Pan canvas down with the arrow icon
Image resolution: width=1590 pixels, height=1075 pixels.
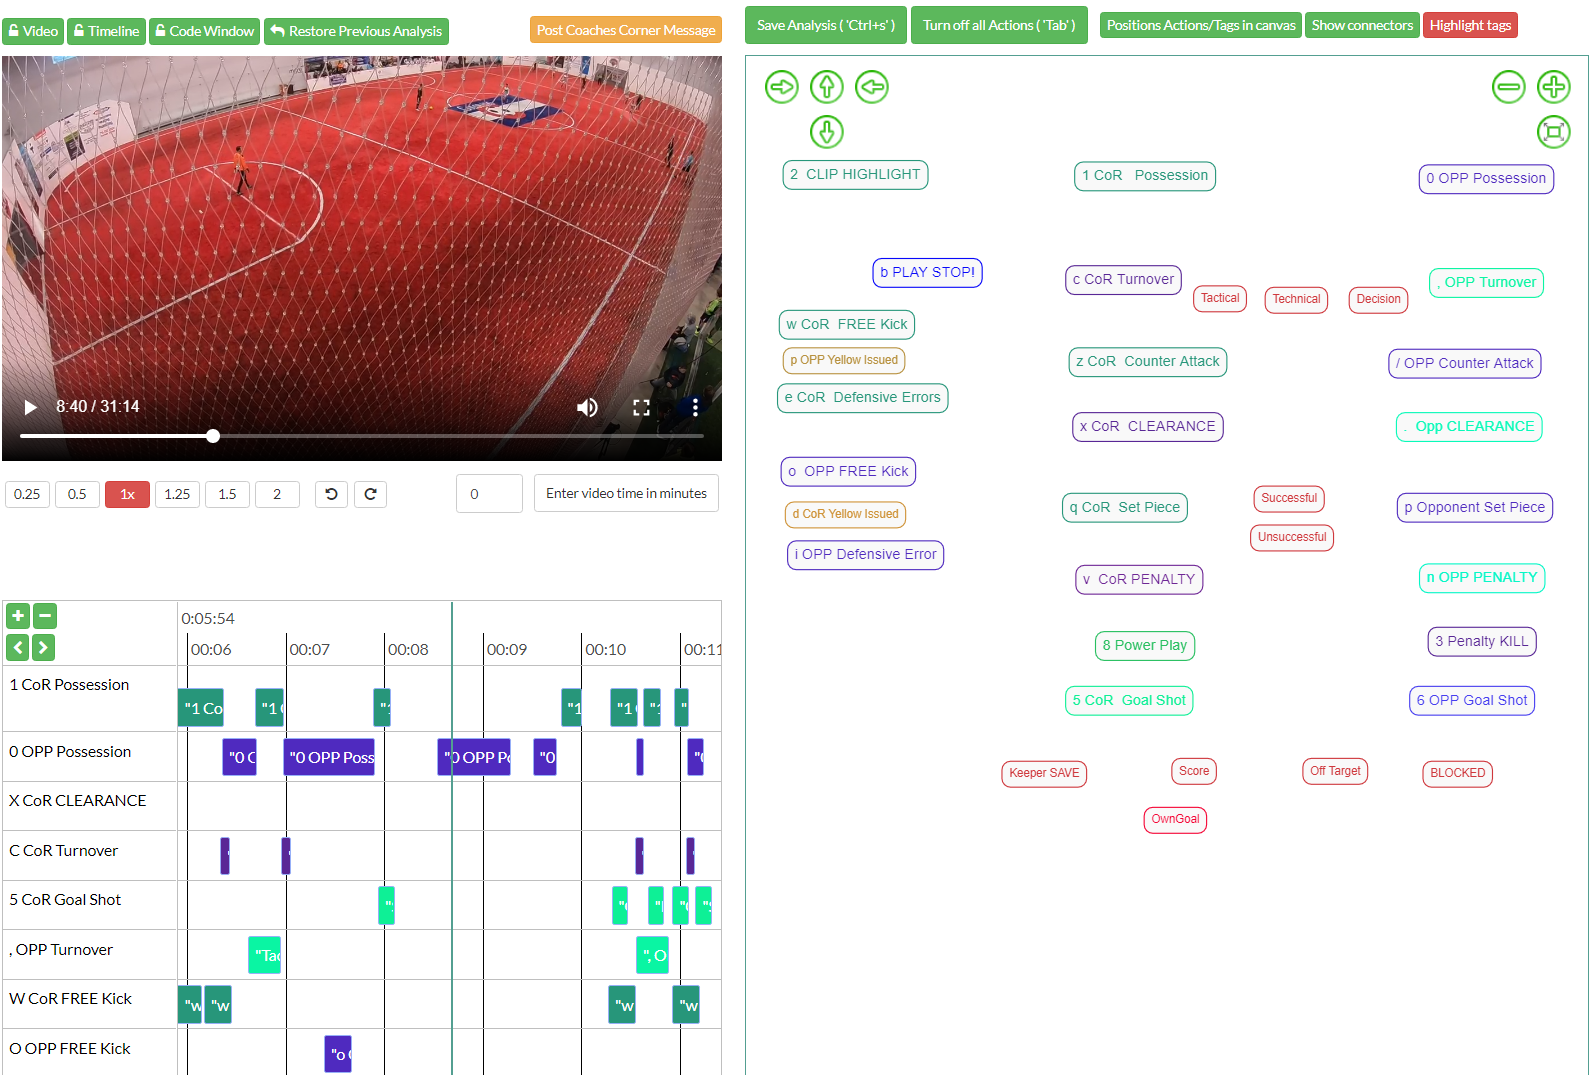click(826, 131)
